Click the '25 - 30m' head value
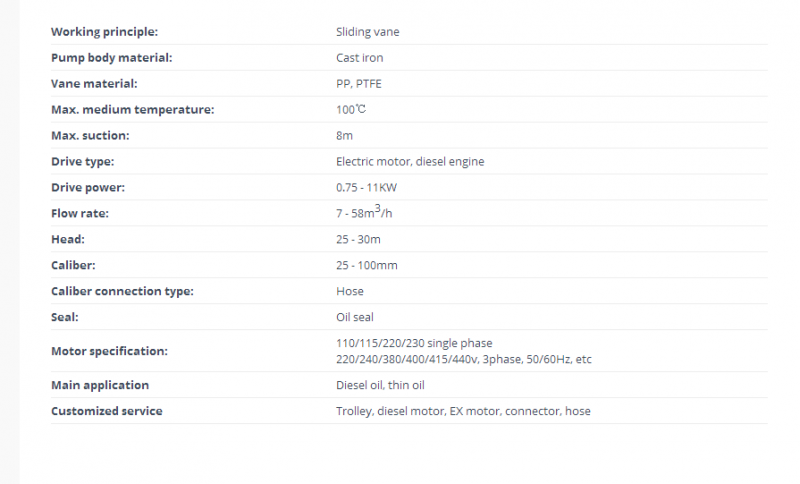Image resolution: width=800 pixels, height=484 pixels. 358,239
